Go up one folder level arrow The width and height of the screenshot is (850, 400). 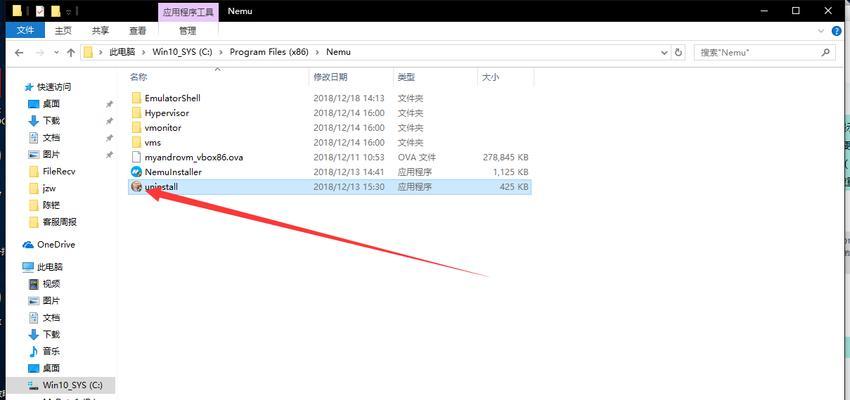71,53
